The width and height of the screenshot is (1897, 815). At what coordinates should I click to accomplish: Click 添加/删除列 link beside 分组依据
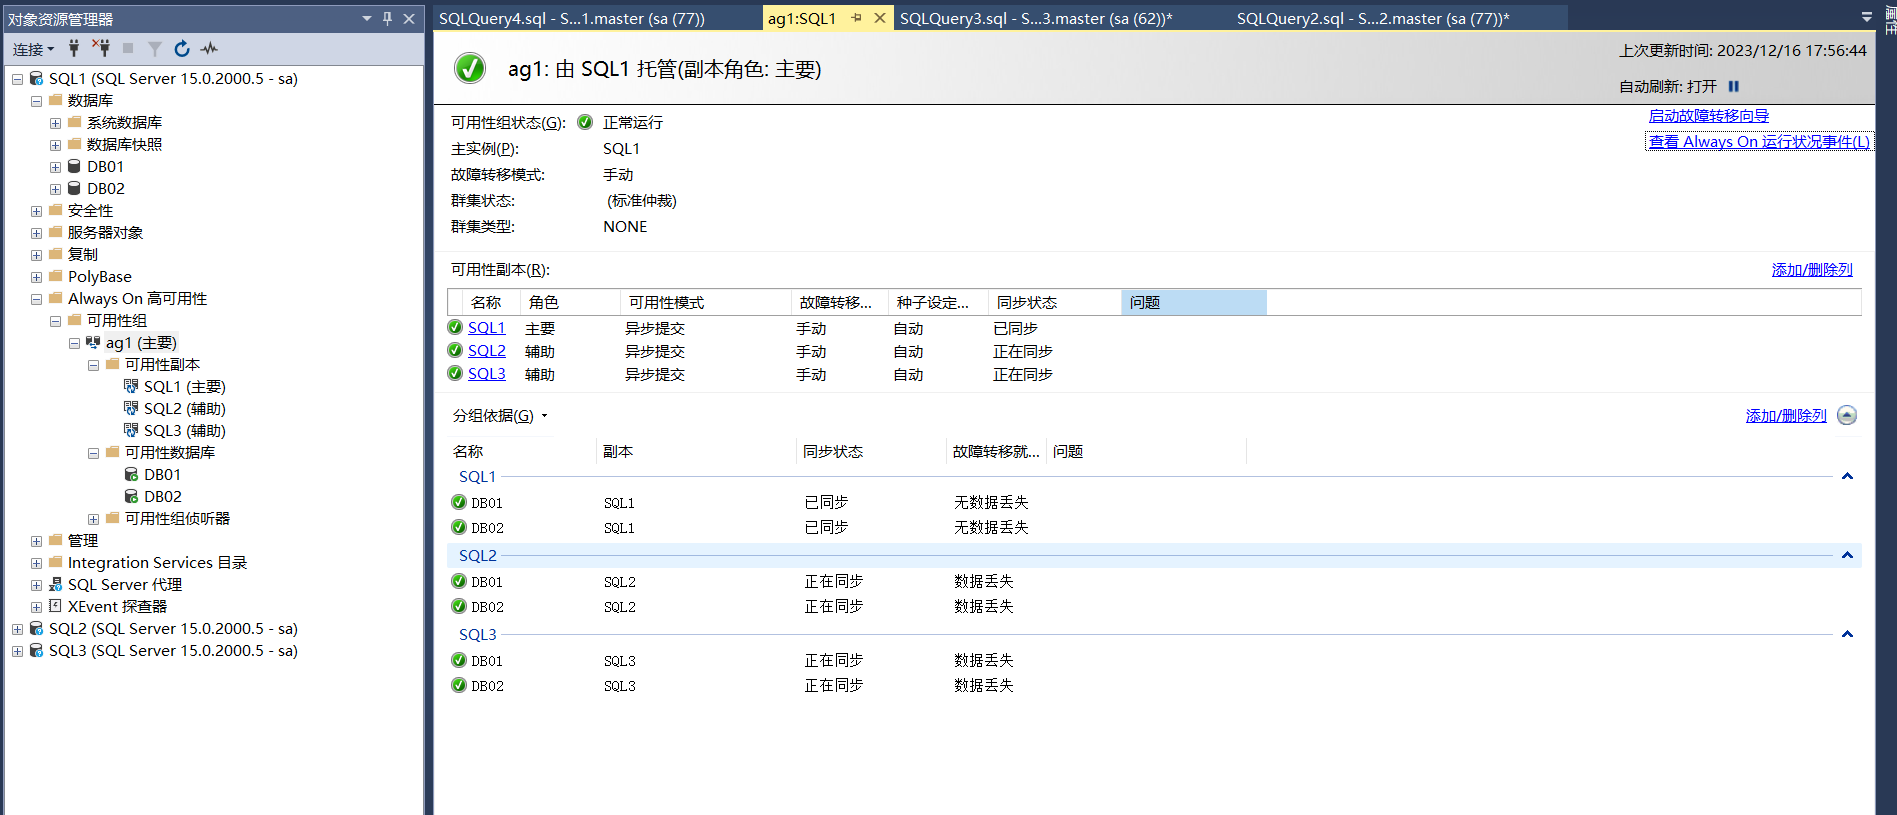(1786, 416)
